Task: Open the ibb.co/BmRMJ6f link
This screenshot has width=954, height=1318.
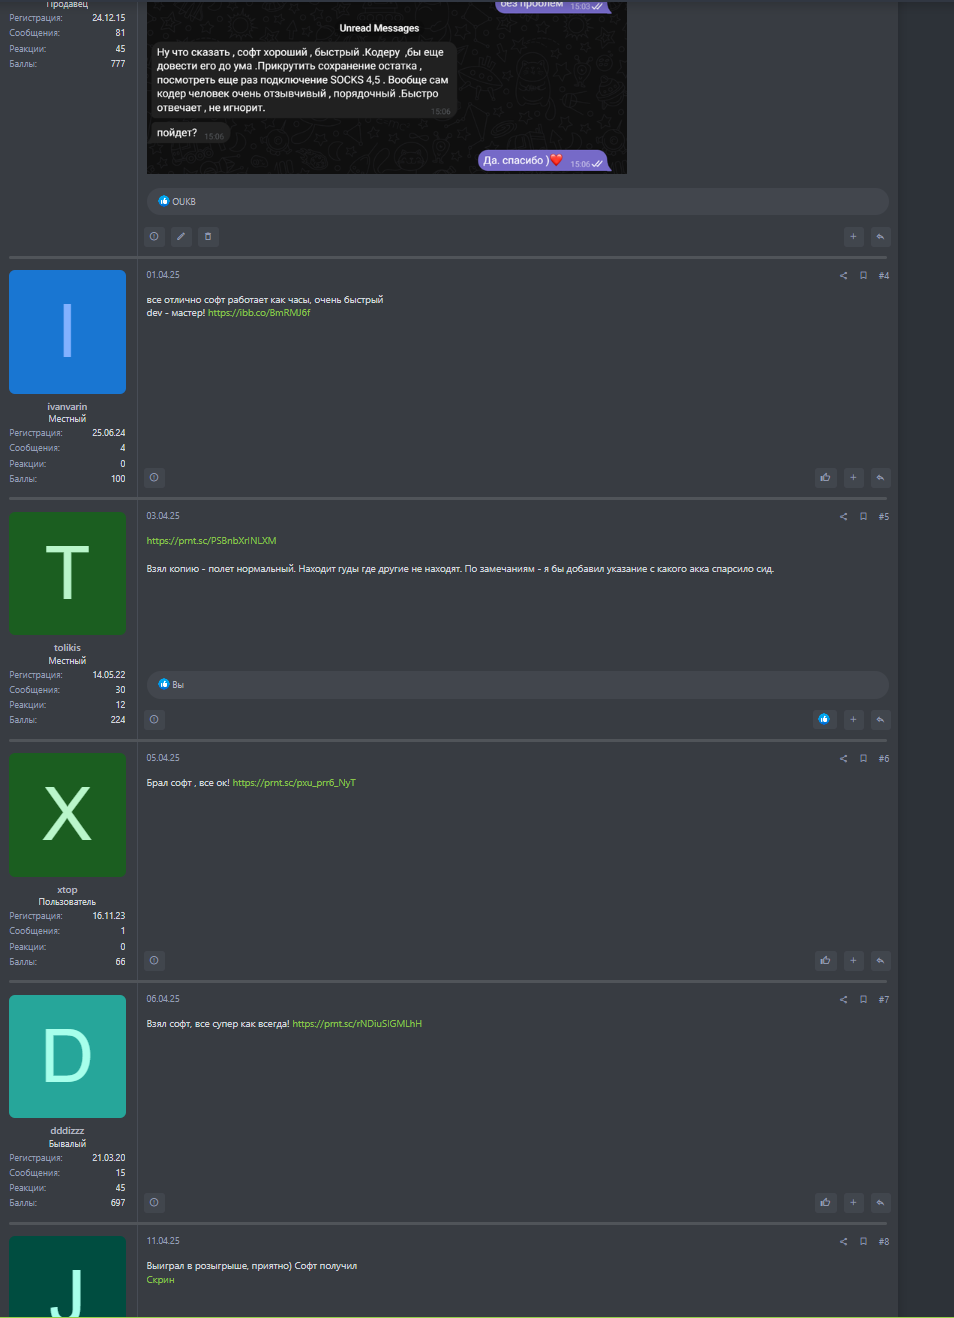Action: 259,313
